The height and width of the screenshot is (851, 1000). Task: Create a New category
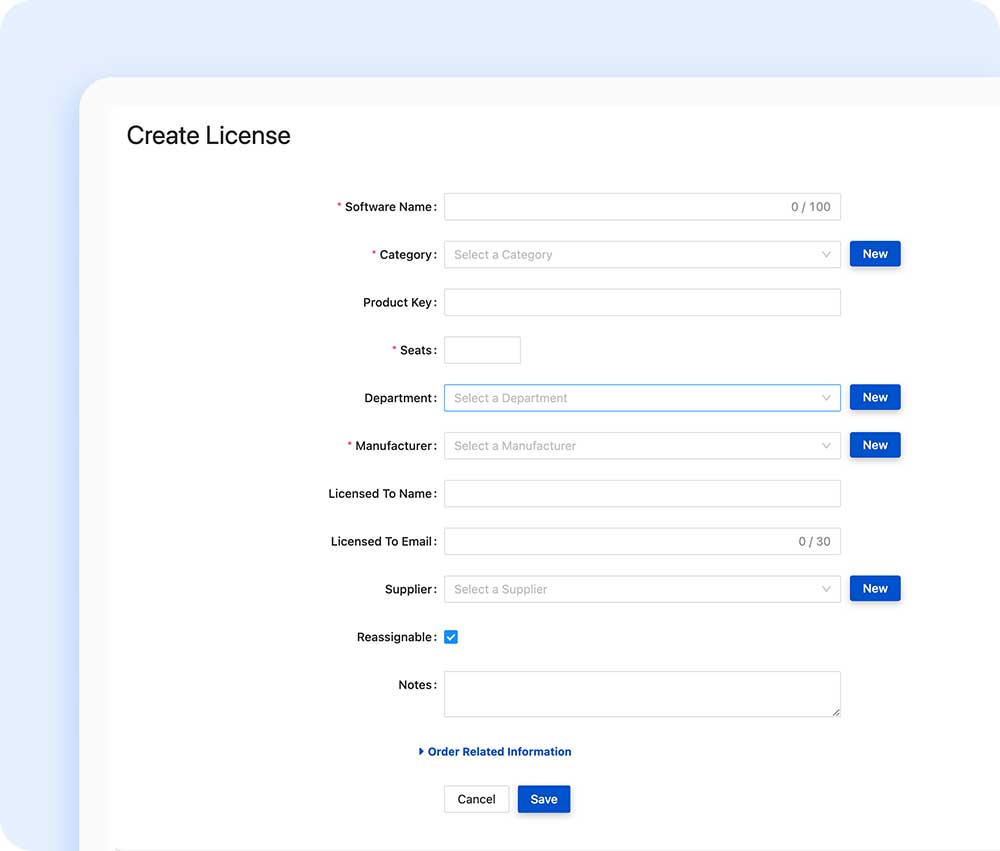point(875,254)
